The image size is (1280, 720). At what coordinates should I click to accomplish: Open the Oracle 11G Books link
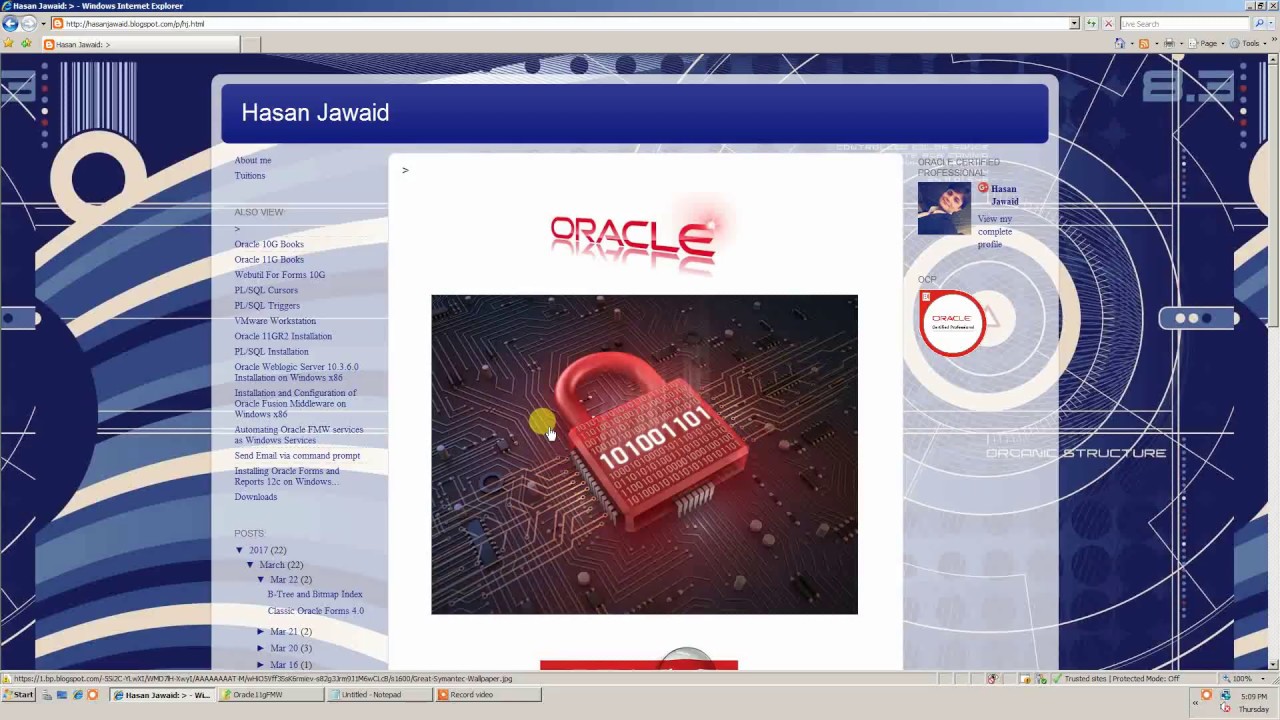(269, 260)
